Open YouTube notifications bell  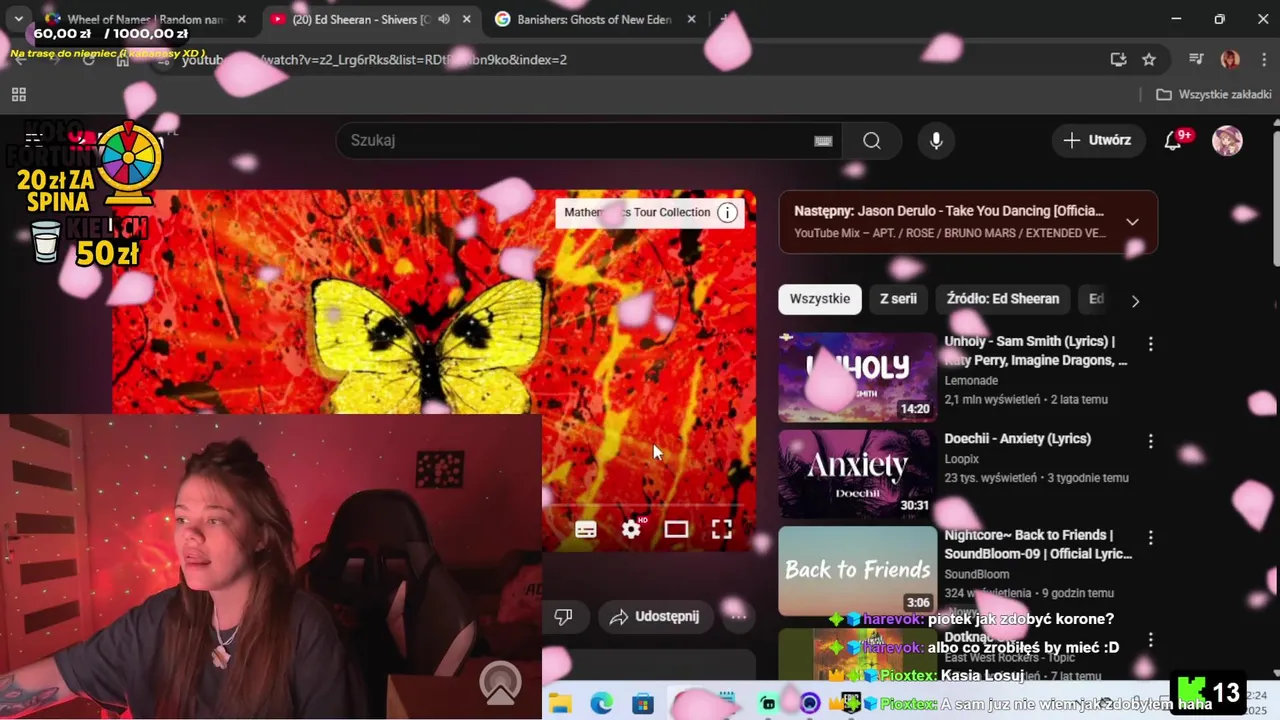tap(1173, 140)
